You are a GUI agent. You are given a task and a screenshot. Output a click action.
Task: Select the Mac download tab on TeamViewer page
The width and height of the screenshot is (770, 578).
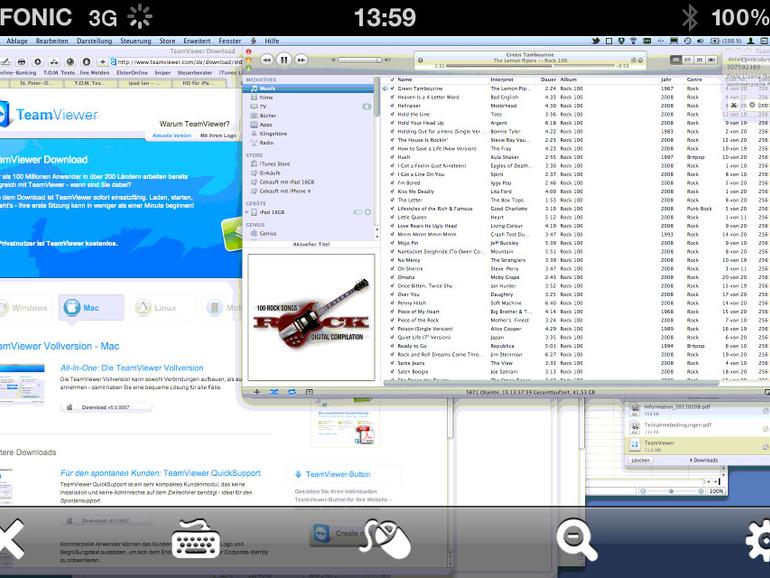coord(91,307)
